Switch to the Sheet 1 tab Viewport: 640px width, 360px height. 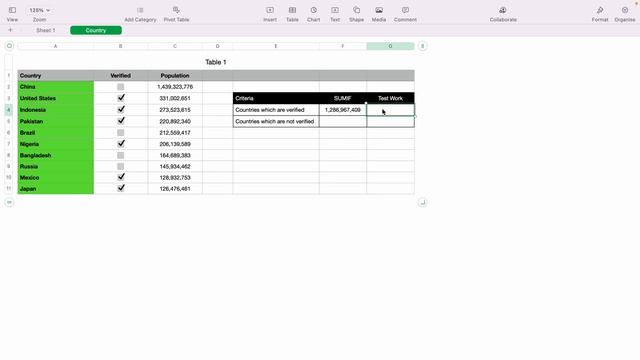tap(45, 30)
